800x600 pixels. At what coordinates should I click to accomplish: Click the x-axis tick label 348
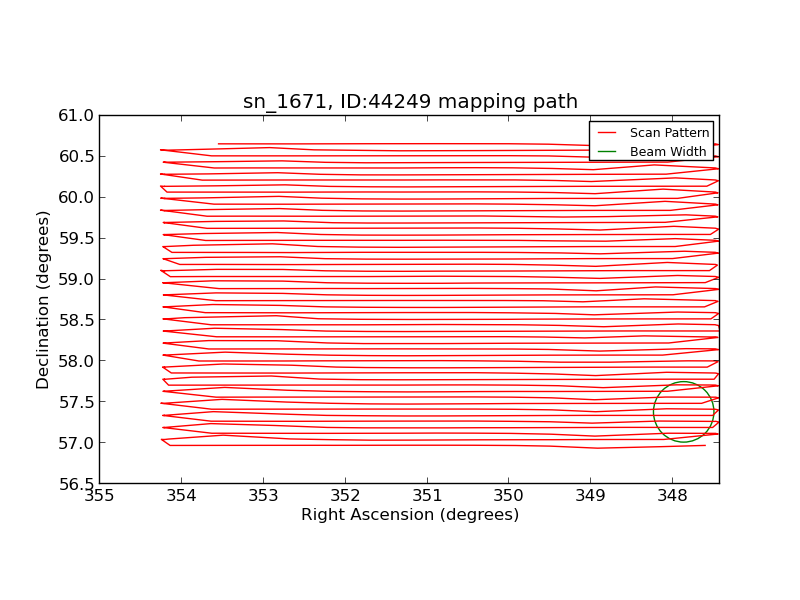click(672, 495)
